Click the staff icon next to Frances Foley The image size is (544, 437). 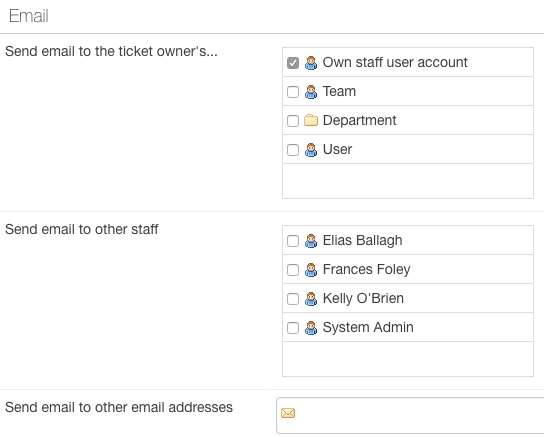tap(311, 270)
